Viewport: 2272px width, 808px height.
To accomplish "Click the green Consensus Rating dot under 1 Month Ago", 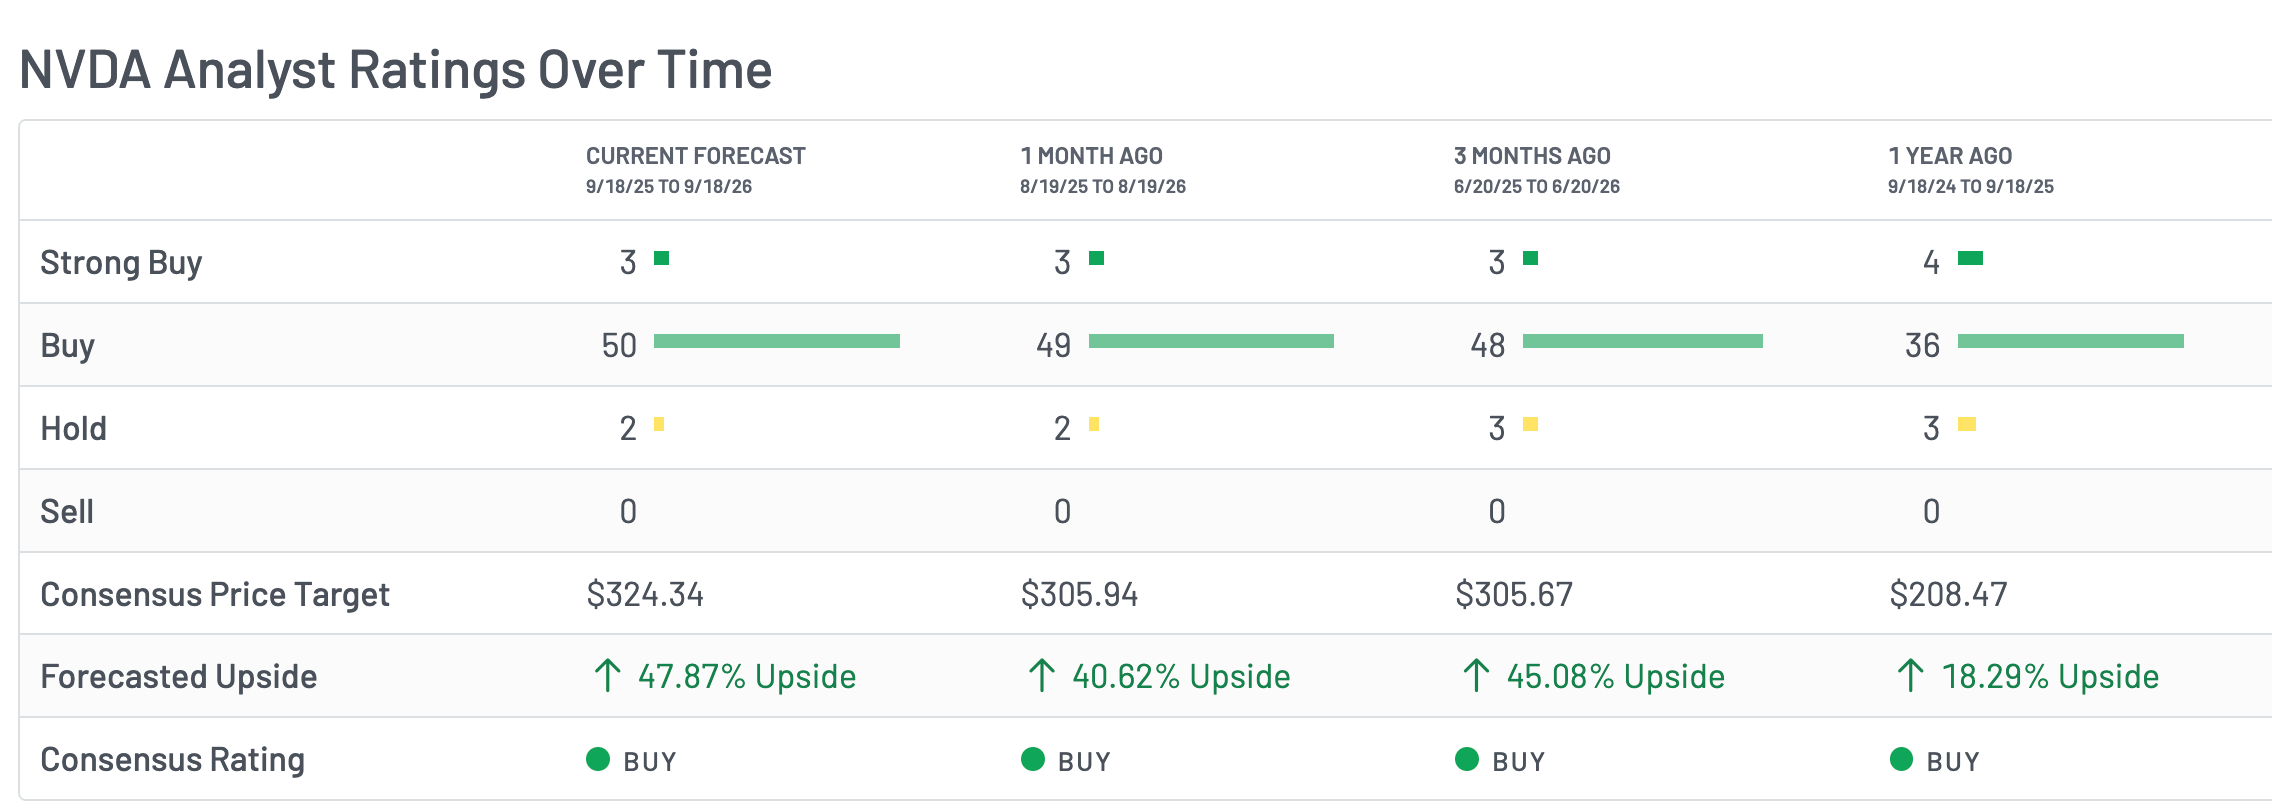I will click(1033, 759).
